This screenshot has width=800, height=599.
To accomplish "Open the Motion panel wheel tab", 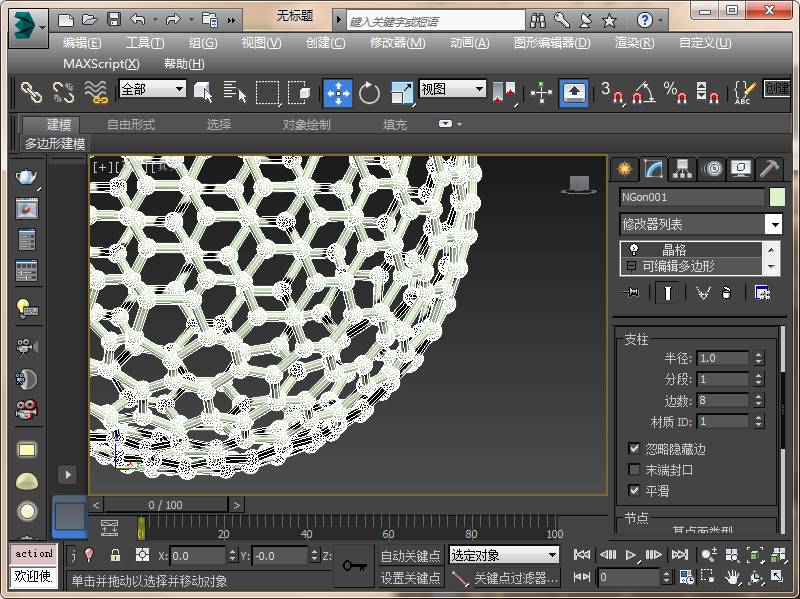I will point(712,168).
